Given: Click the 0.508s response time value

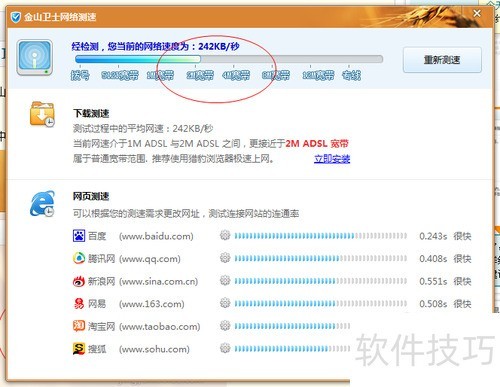Looking at the screenshot, I should (433, 304).
